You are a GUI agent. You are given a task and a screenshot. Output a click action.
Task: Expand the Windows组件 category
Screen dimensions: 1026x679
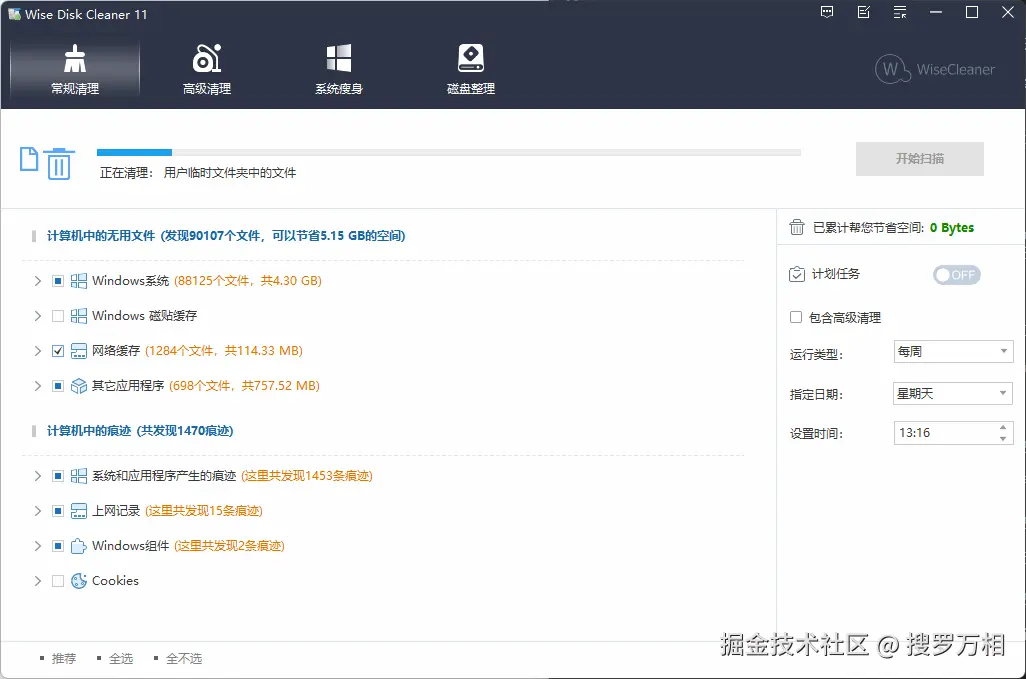37,546
